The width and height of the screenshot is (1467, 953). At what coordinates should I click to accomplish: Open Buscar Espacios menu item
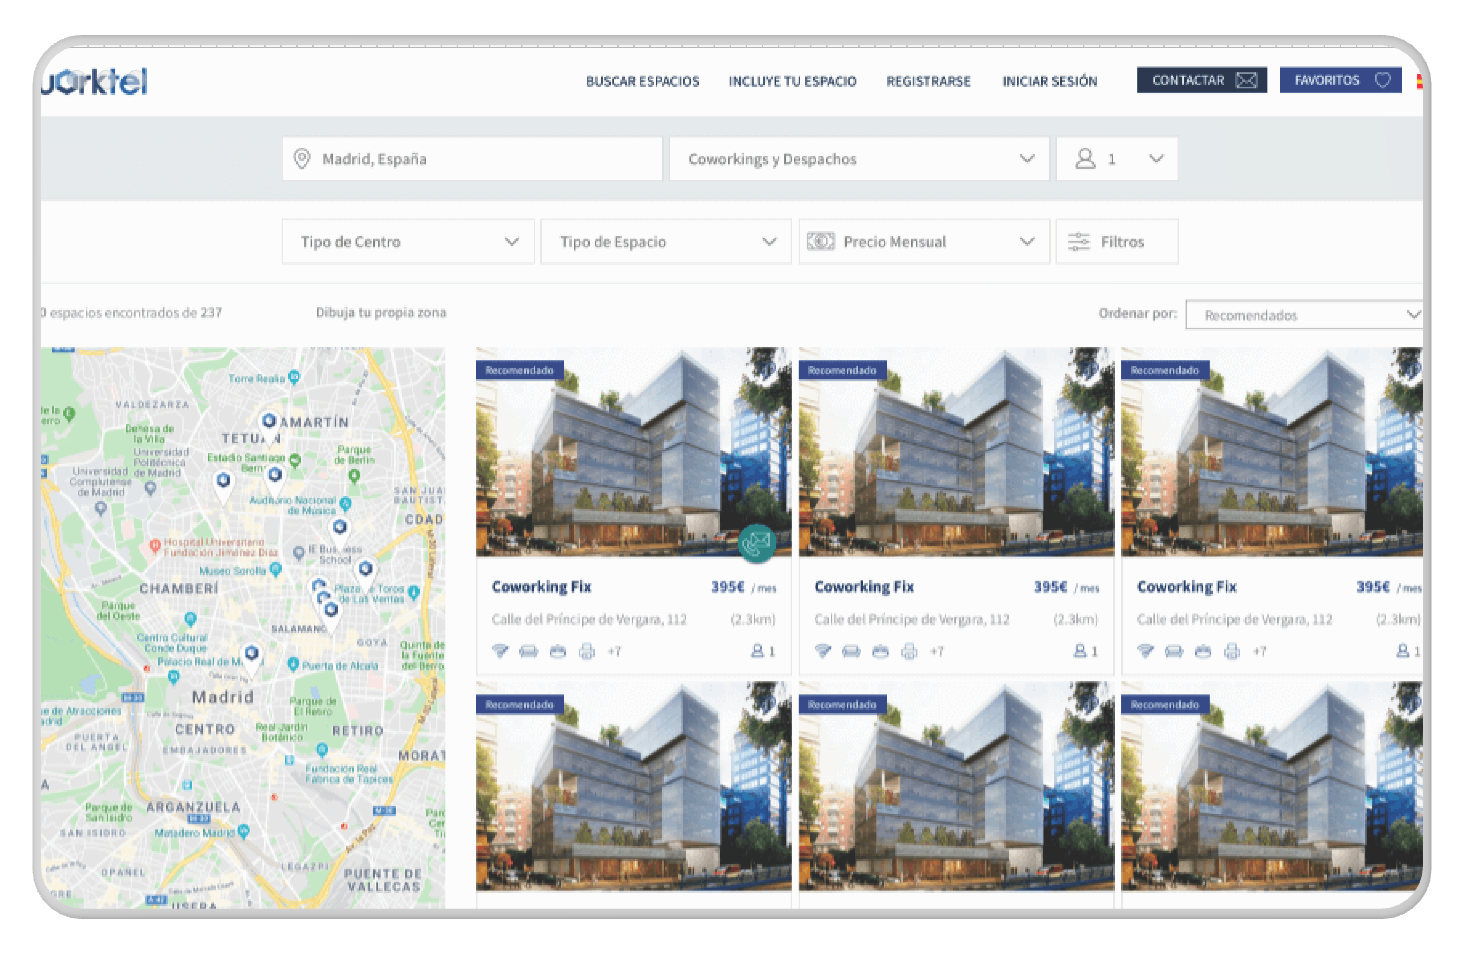pyautogui.click(x=642, y=81)
